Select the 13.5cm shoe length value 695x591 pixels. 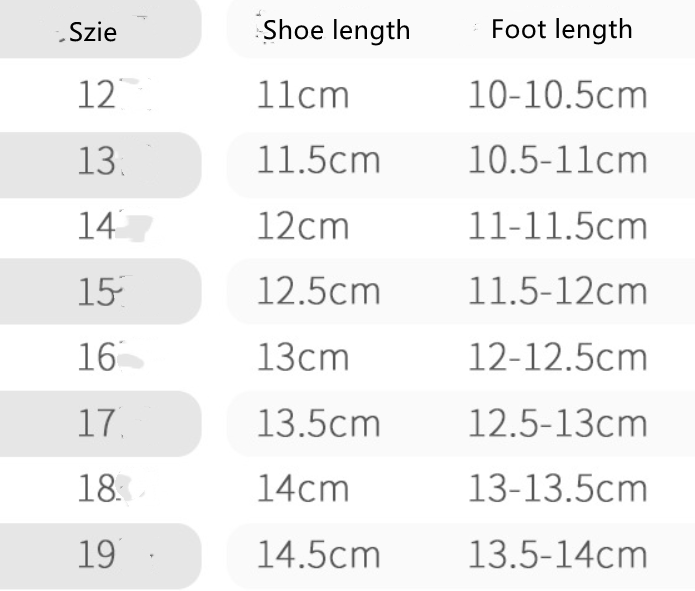point(319,423)
